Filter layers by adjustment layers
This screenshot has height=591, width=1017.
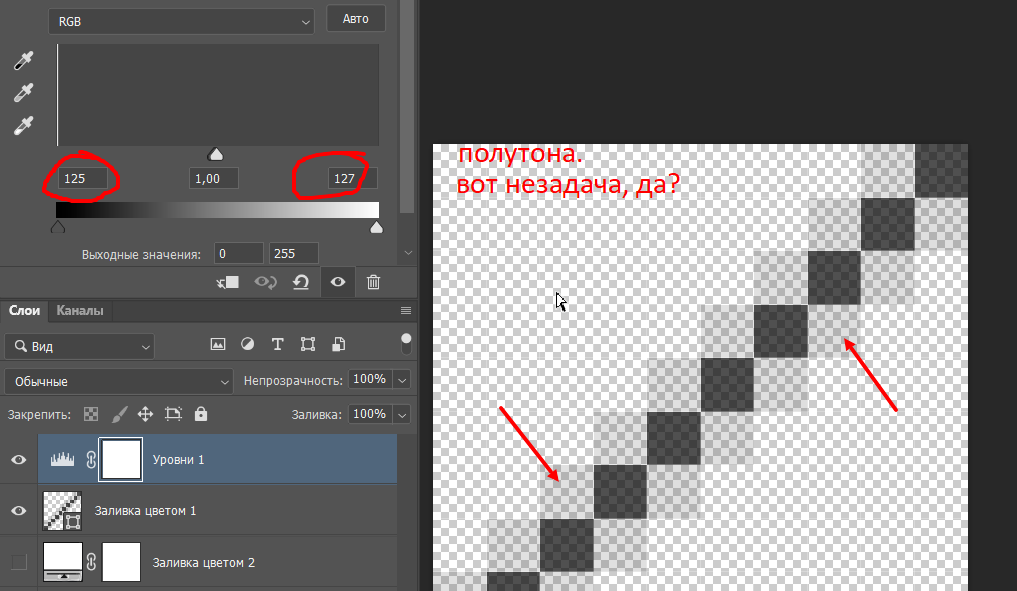coord(248,344)
